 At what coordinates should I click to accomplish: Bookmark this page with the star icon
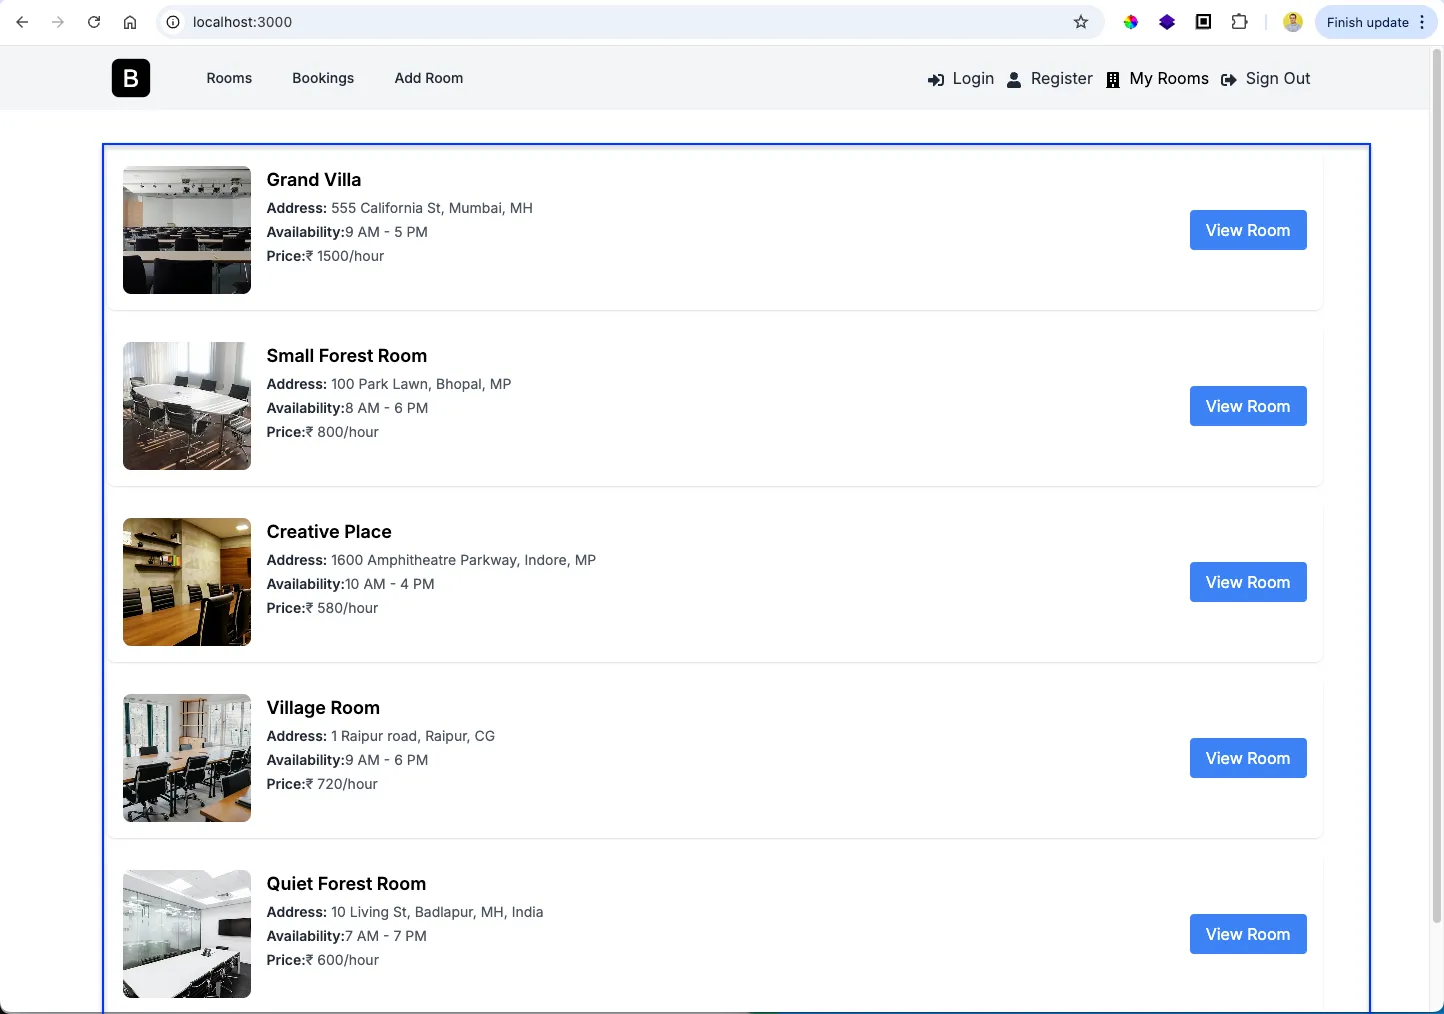click(x=1081, y=22)
